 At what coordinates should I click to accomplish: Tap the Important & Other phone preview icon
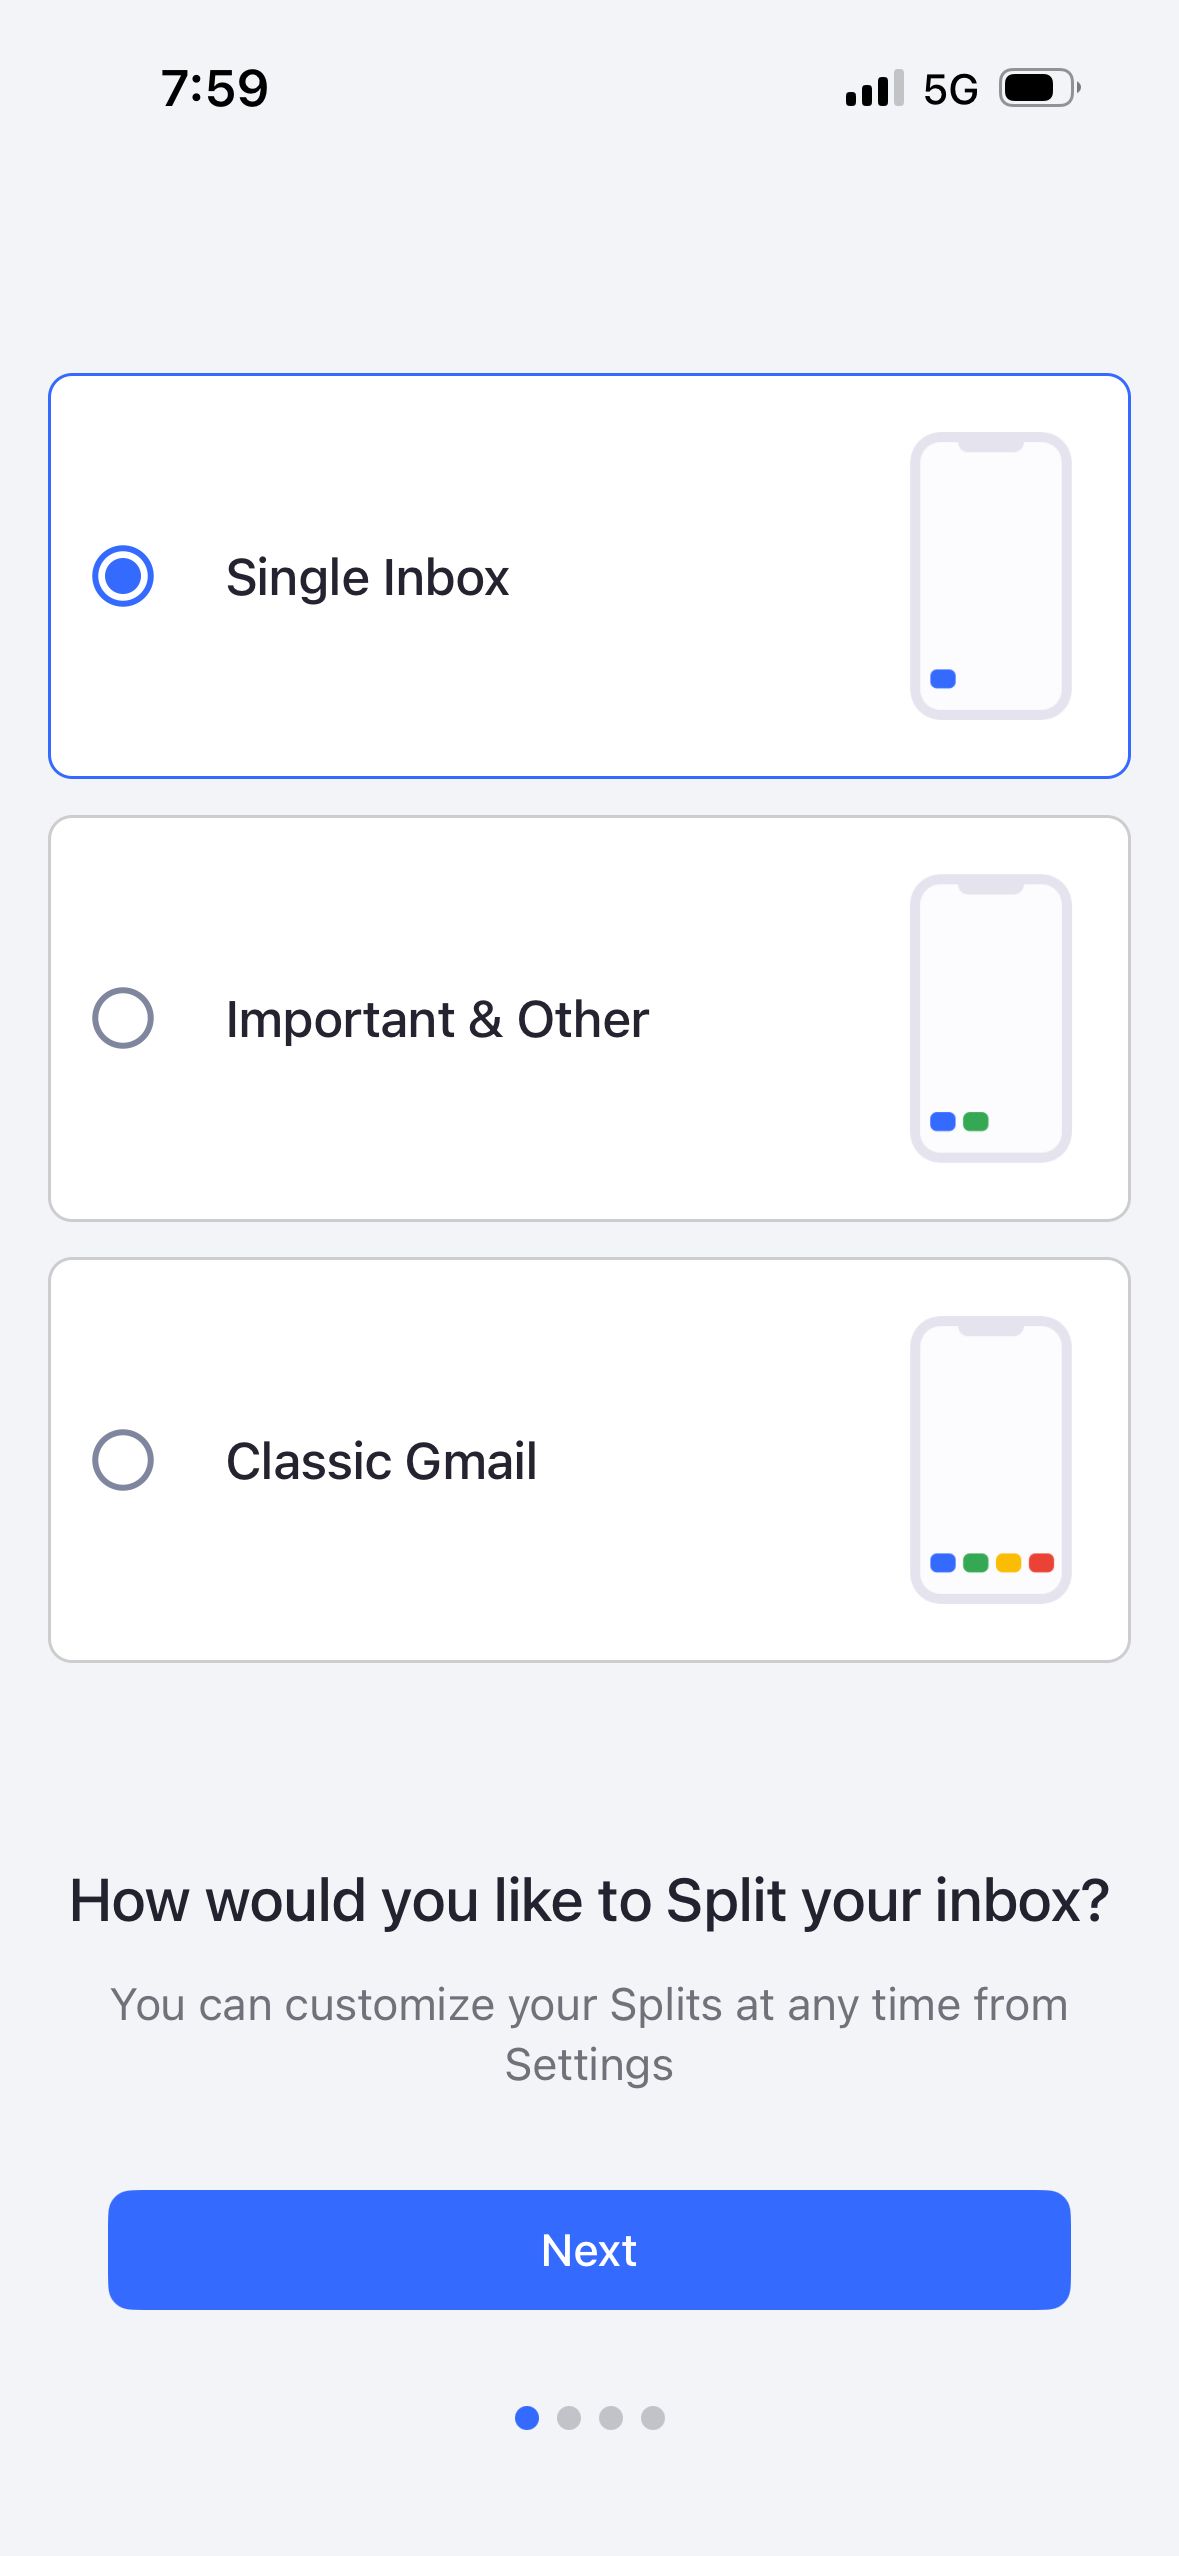click(x=990, y=1018)
